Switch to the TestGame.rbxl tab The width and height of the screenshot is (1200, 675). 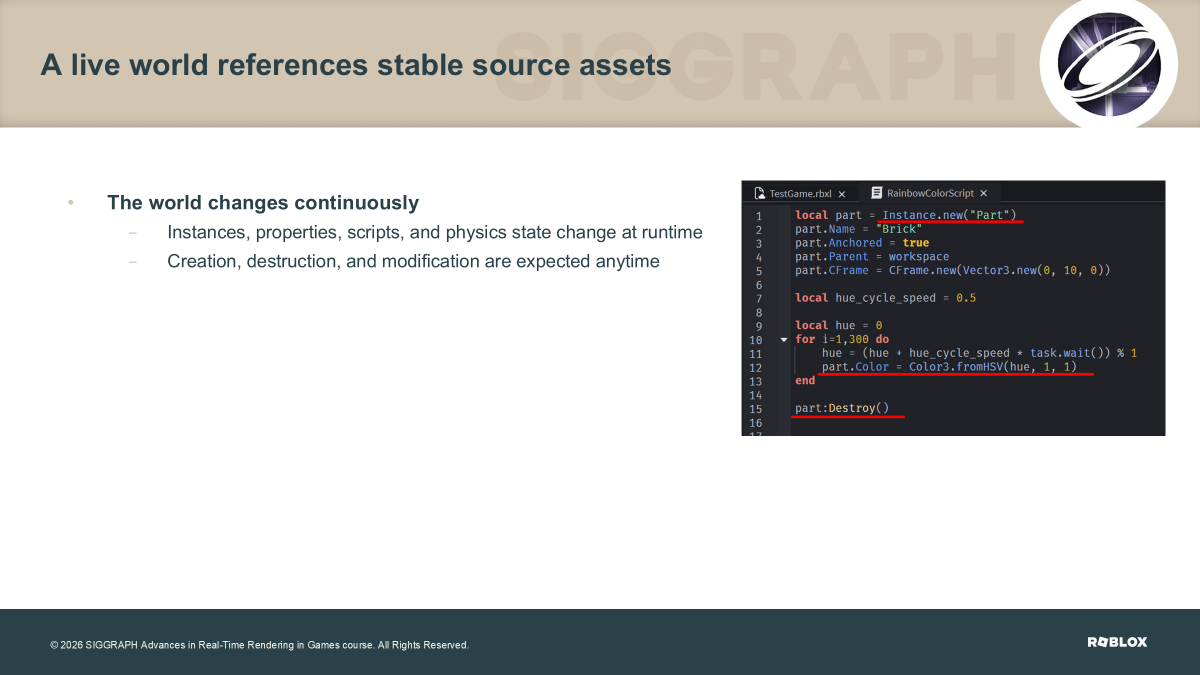click(800, 193)
